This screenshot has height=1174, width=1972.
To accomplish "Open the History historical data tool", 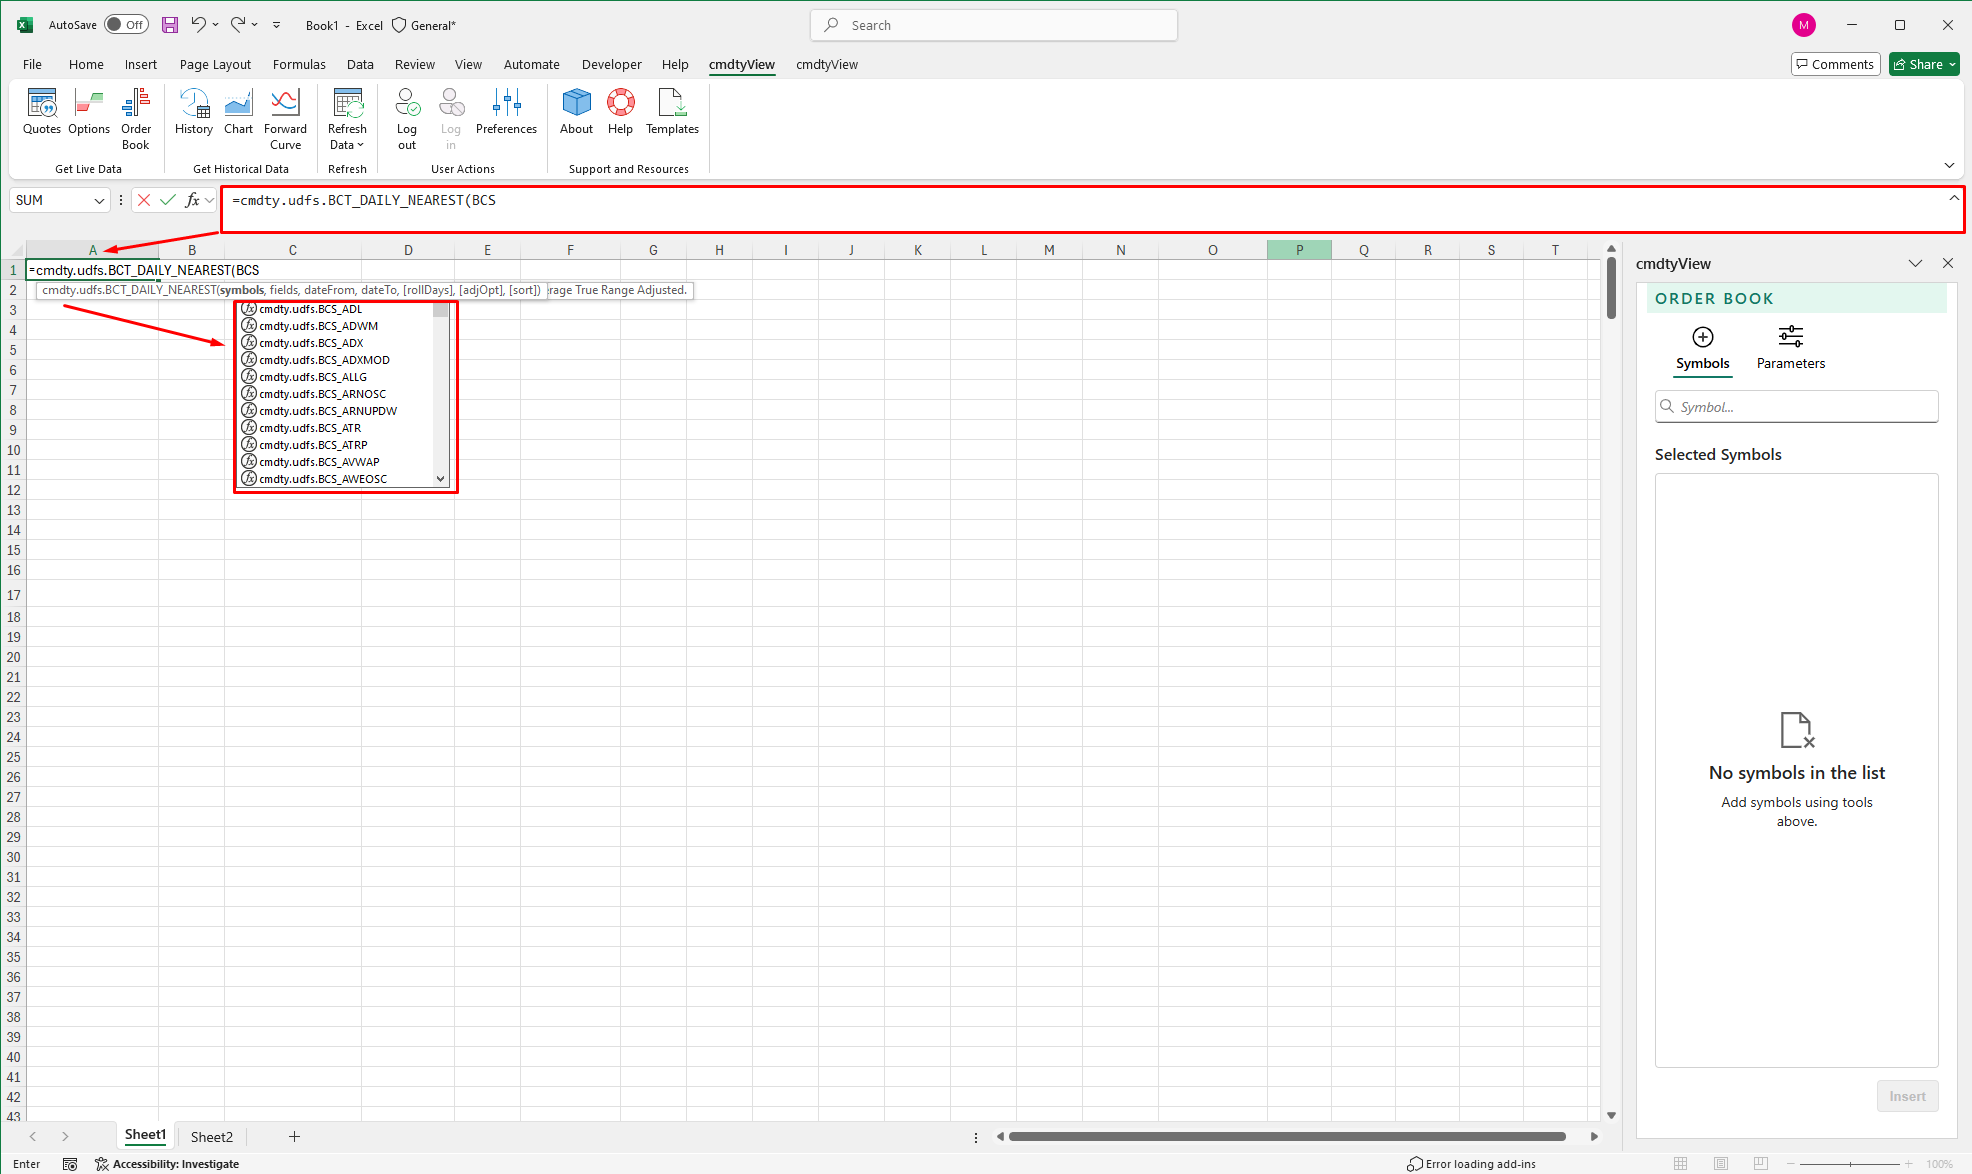I will coord(194,112).
